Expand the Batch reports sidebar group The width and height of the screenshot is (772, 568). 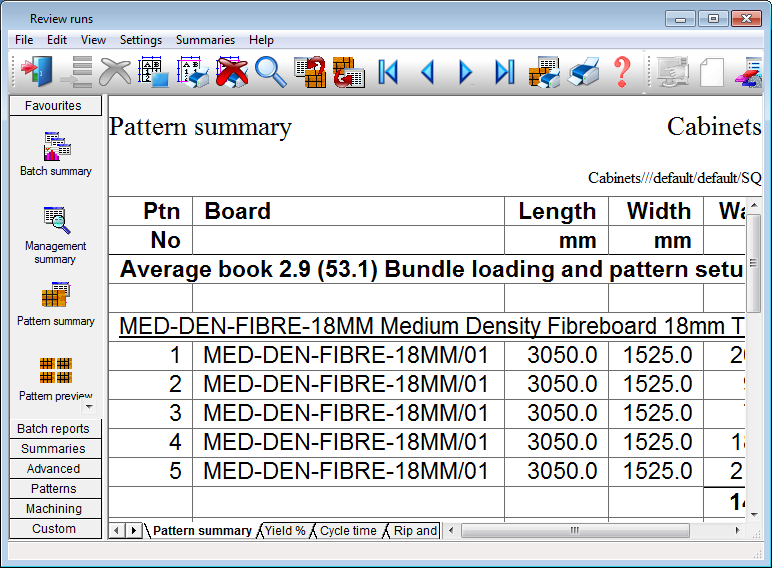54,429
